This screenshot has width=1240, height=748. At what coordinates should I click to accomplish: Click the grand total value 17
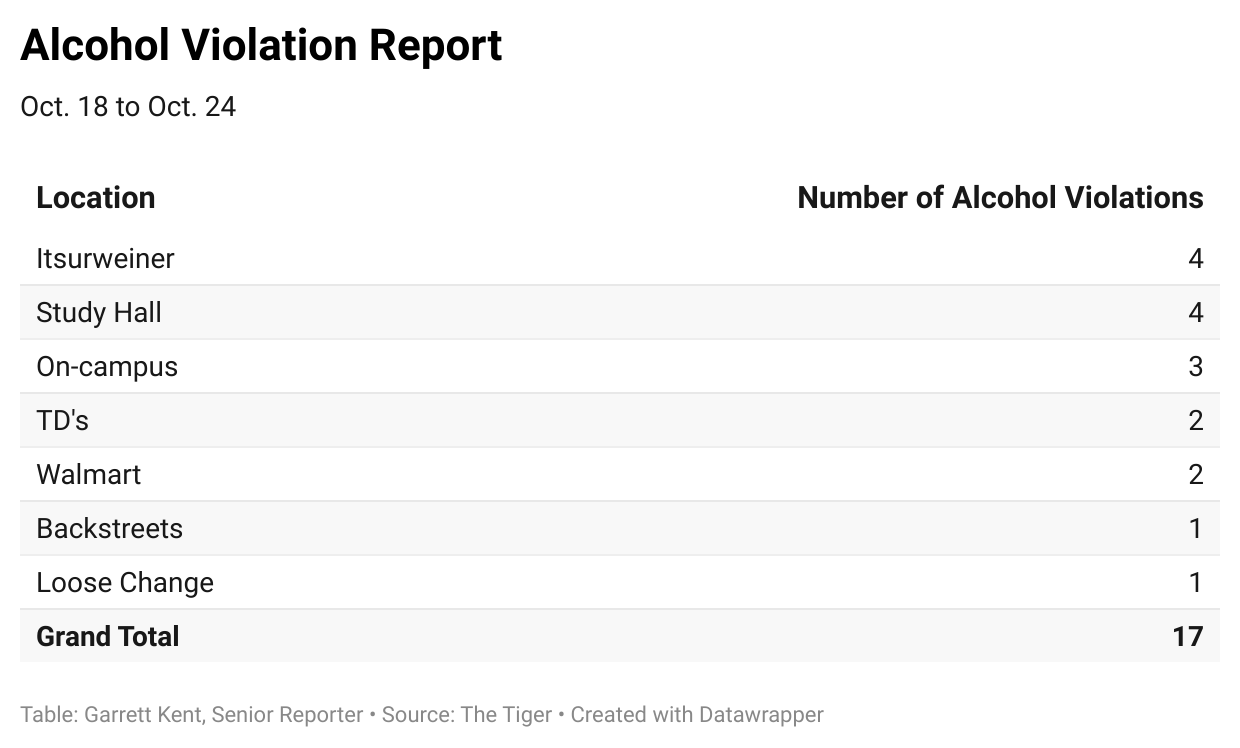pyautogui.click(x=1188, y=637)
